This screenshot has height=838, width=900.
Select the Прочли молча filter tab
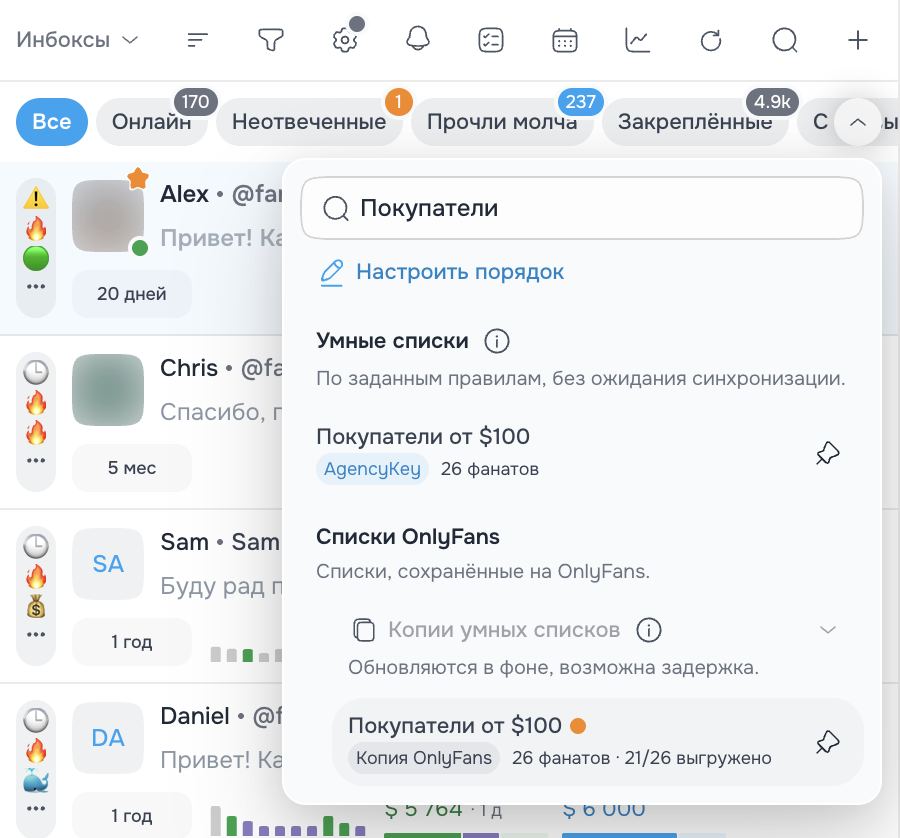(x=502, y=122)
